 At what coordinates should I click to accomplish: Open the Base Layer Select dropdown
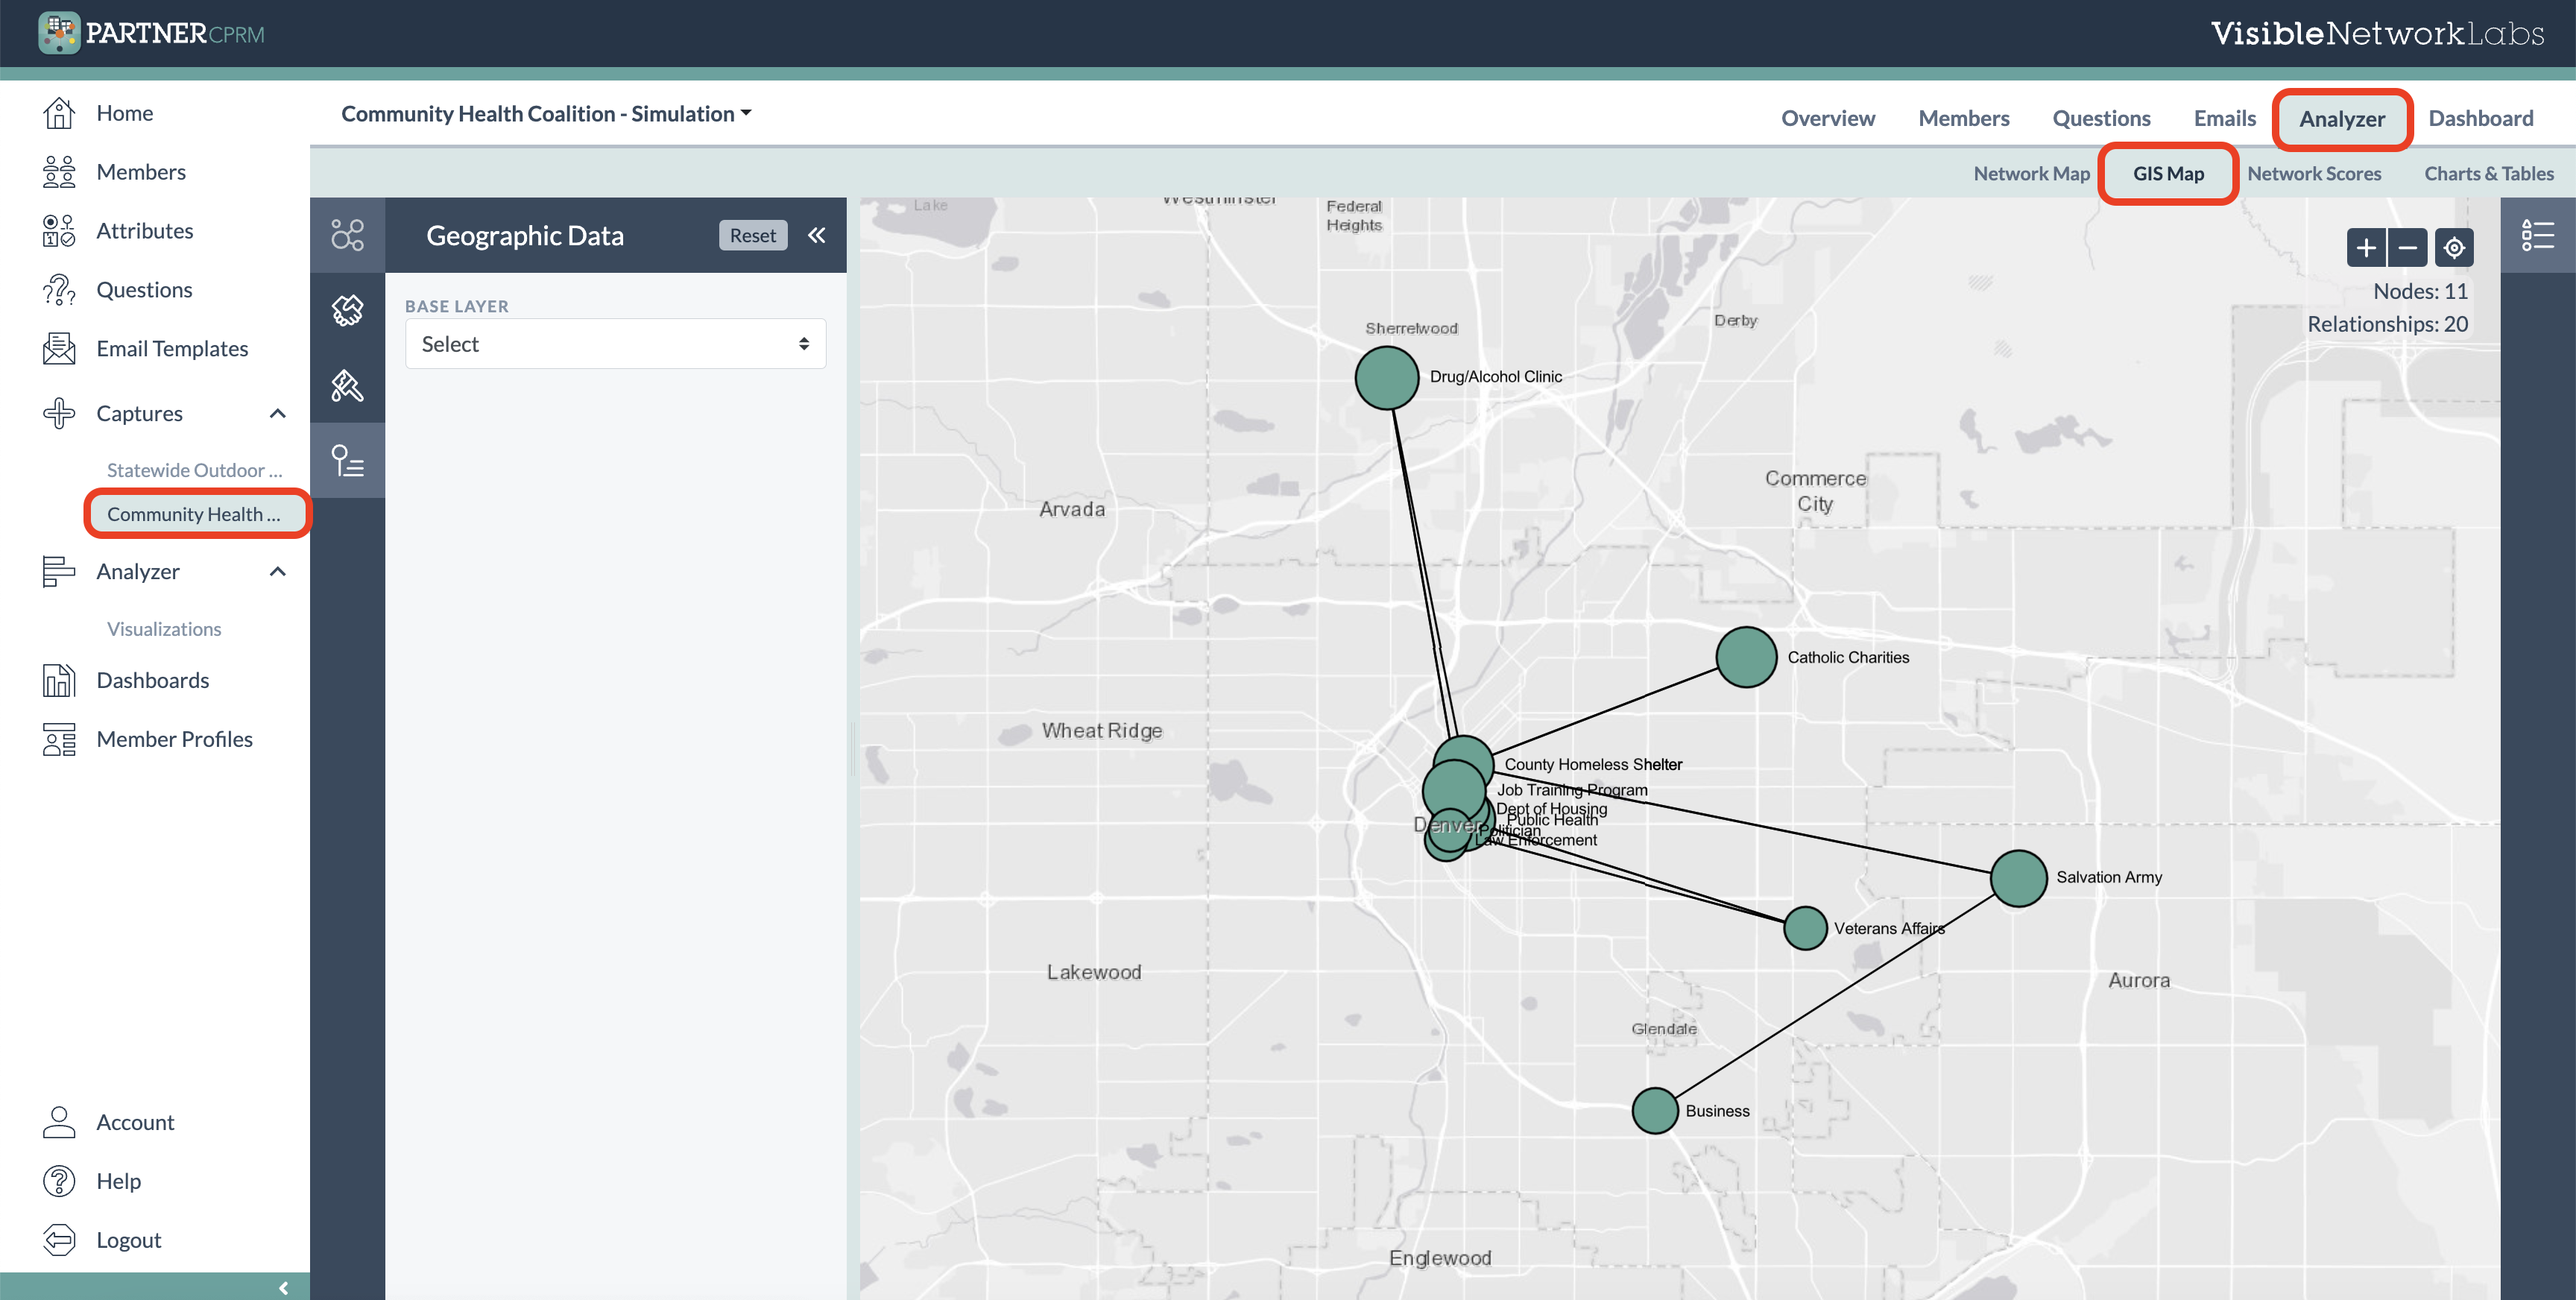[615, 344]
